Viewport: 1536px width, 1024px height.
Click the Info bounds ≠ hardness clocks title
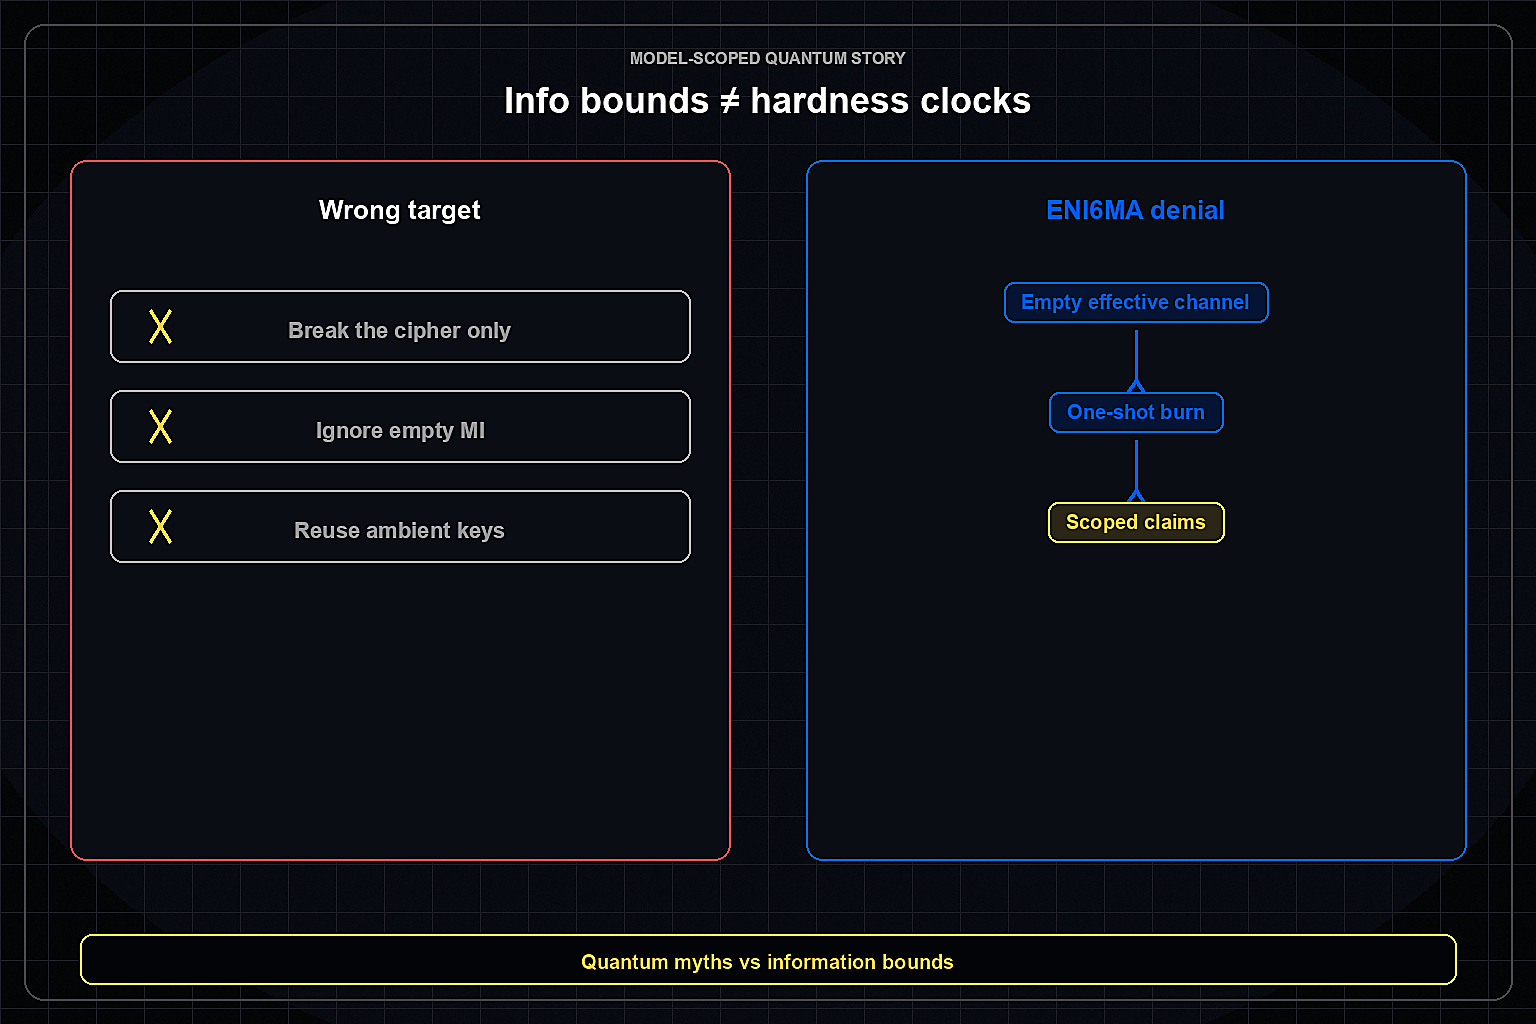(767, 101)
